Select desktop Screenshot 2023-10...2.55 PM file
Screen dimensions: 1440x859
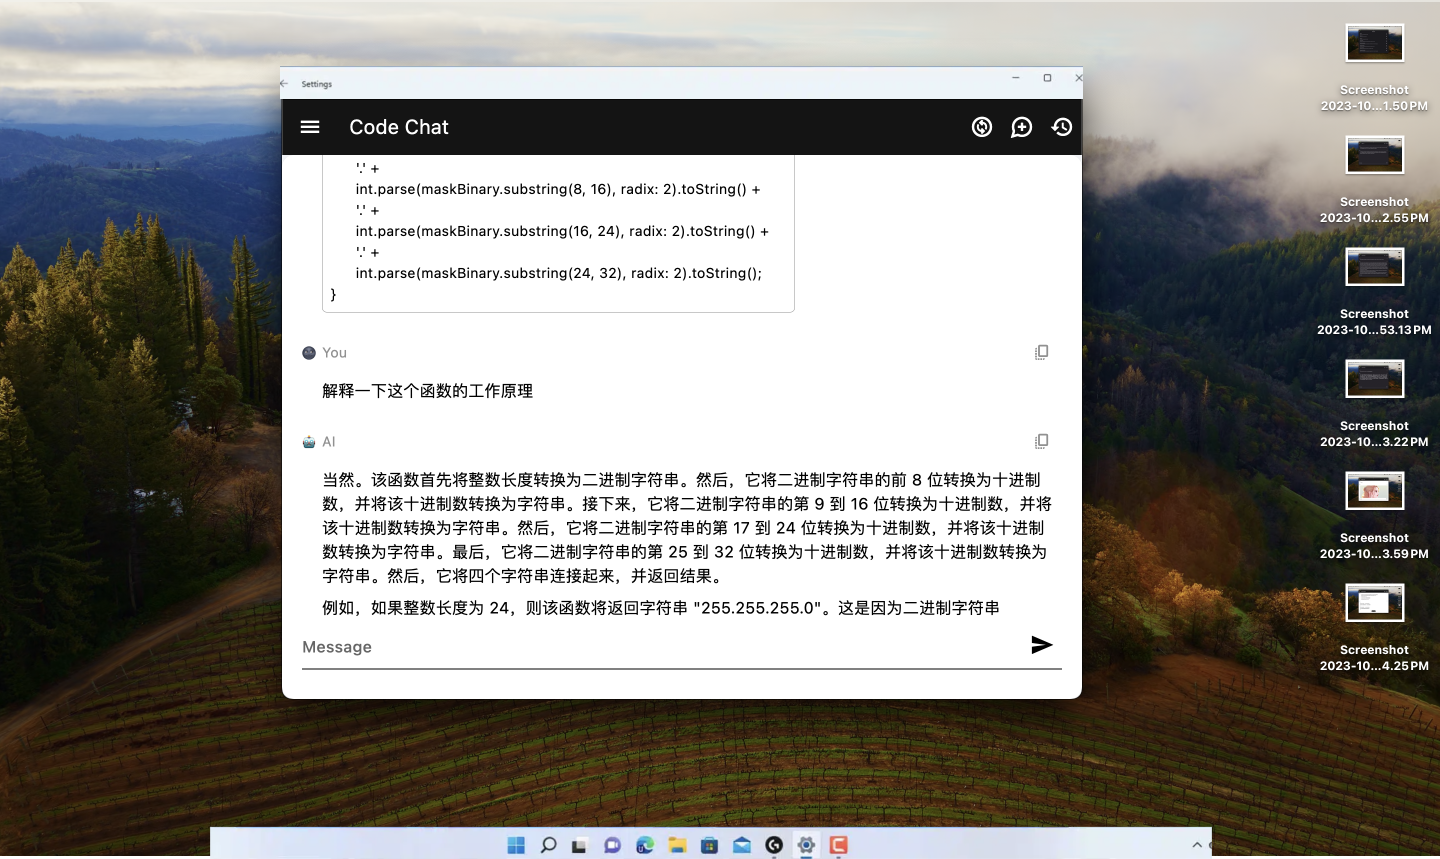coord(1374,179)
